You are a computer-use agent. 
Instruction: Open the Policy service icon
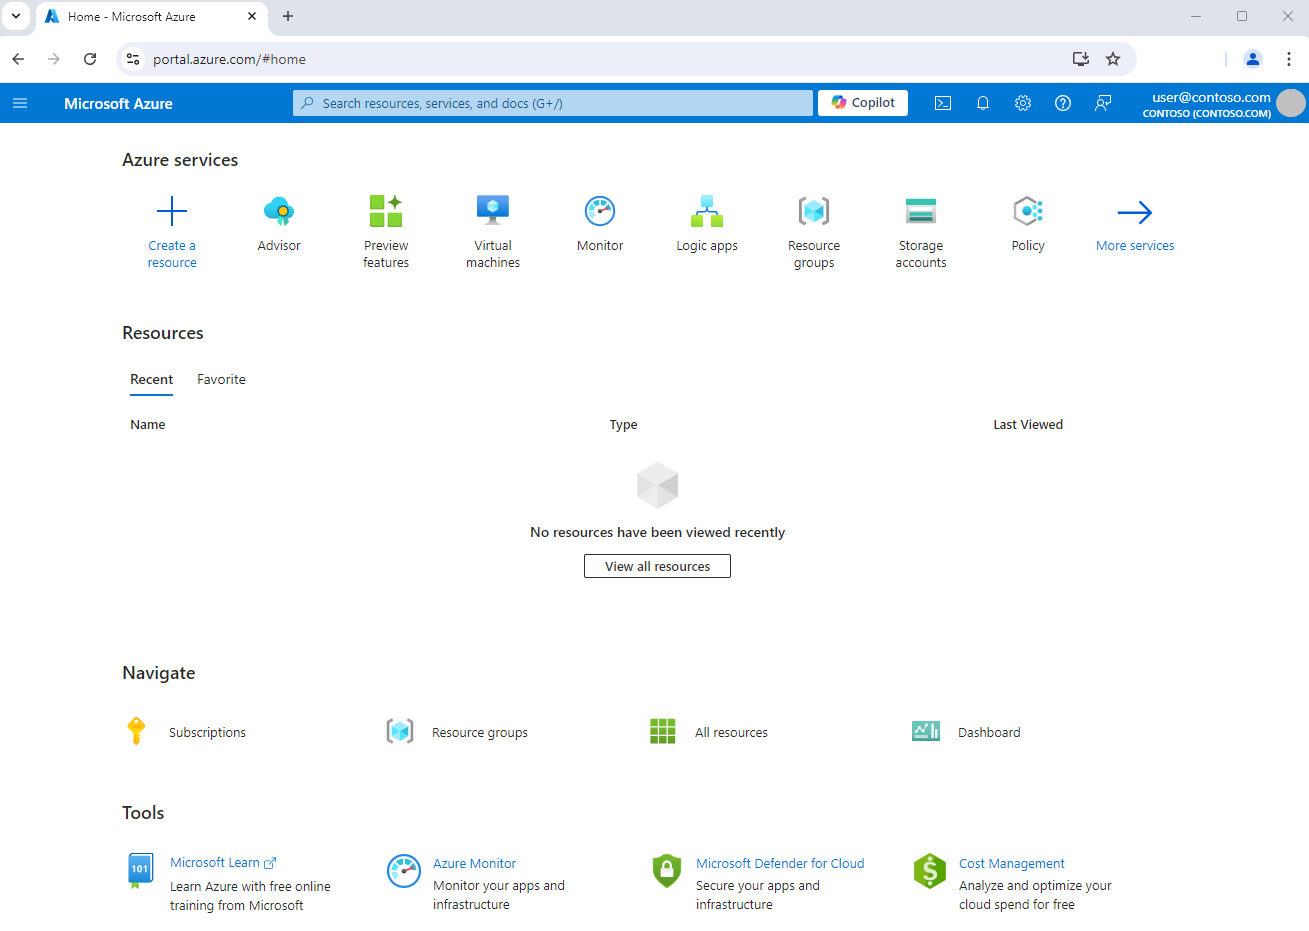click(1028, 211)
